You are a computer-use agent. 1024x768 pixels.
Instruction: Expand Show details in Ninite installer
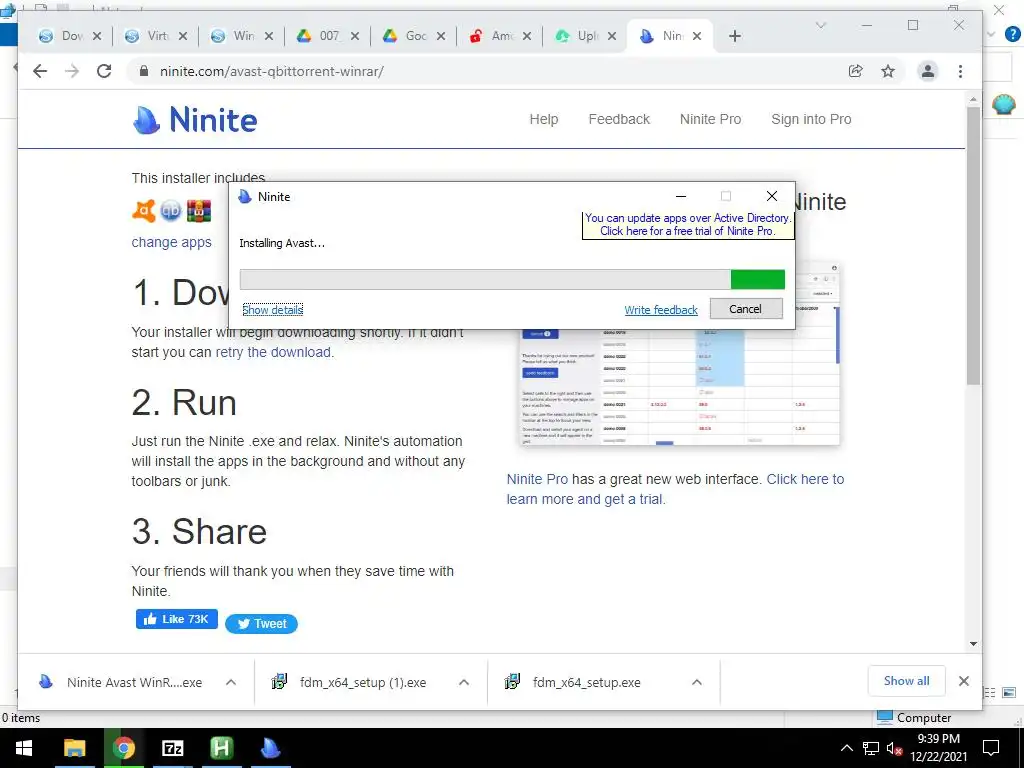coord(272,310)
